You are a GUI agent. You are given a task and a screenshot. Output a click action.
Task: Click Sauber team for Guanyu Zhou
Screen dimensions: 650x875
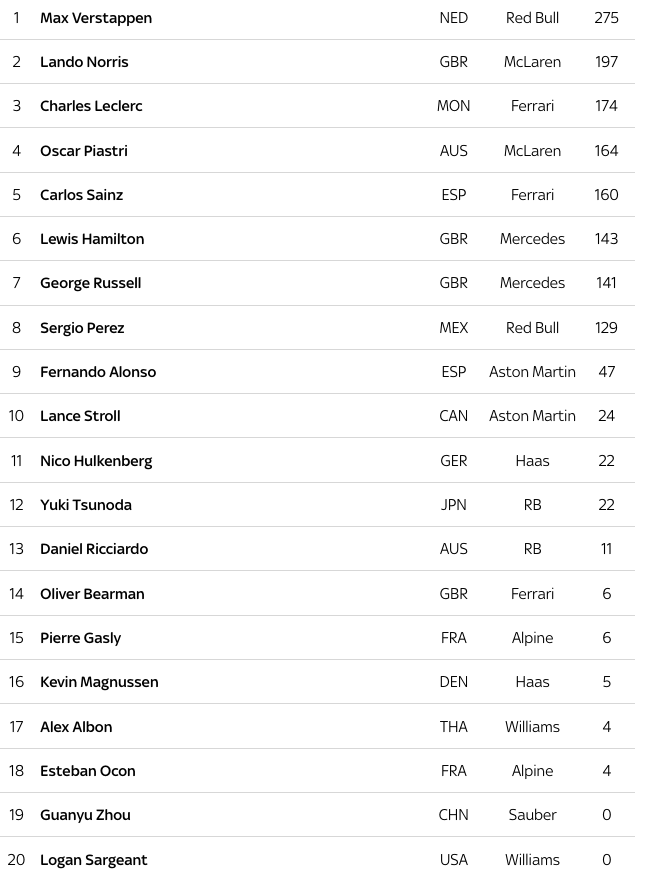pos(532,815)
